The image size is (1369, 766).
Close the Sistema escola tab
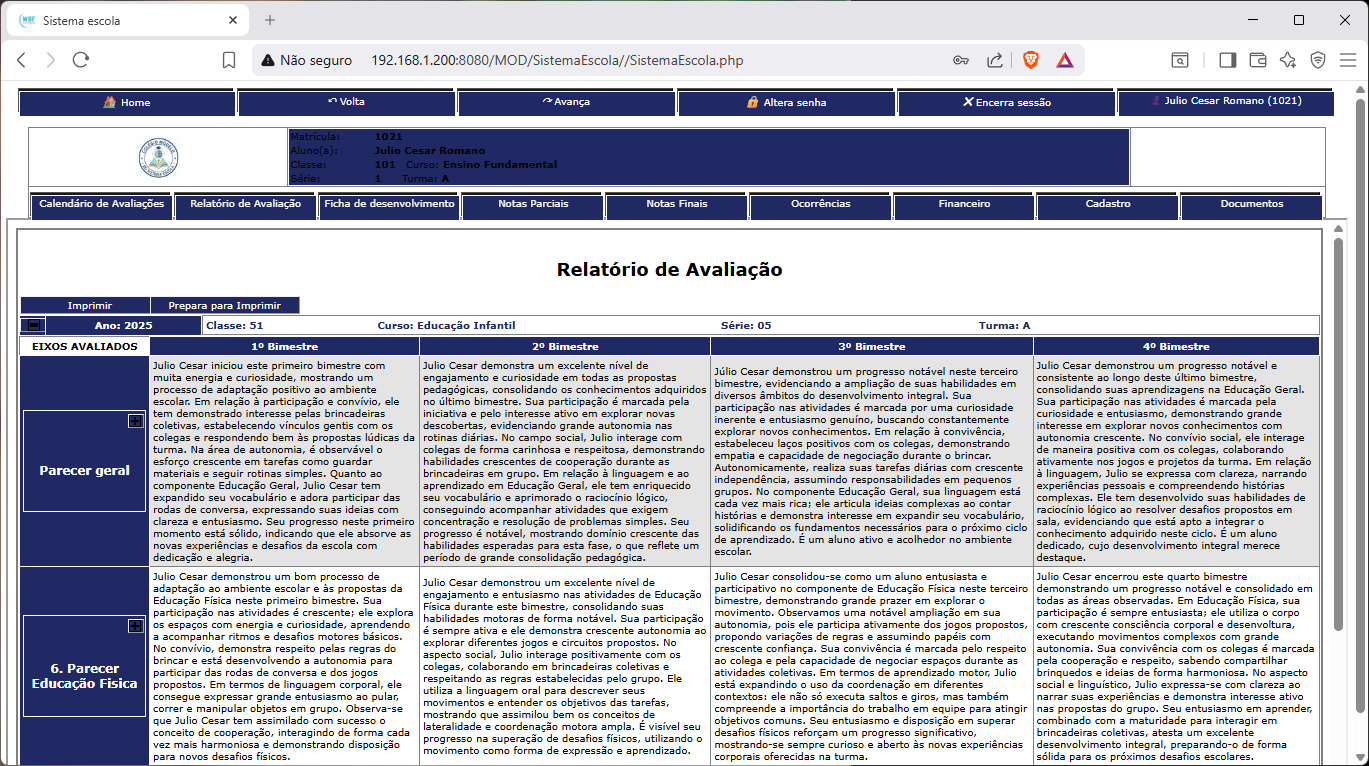(x=232, y=20)
